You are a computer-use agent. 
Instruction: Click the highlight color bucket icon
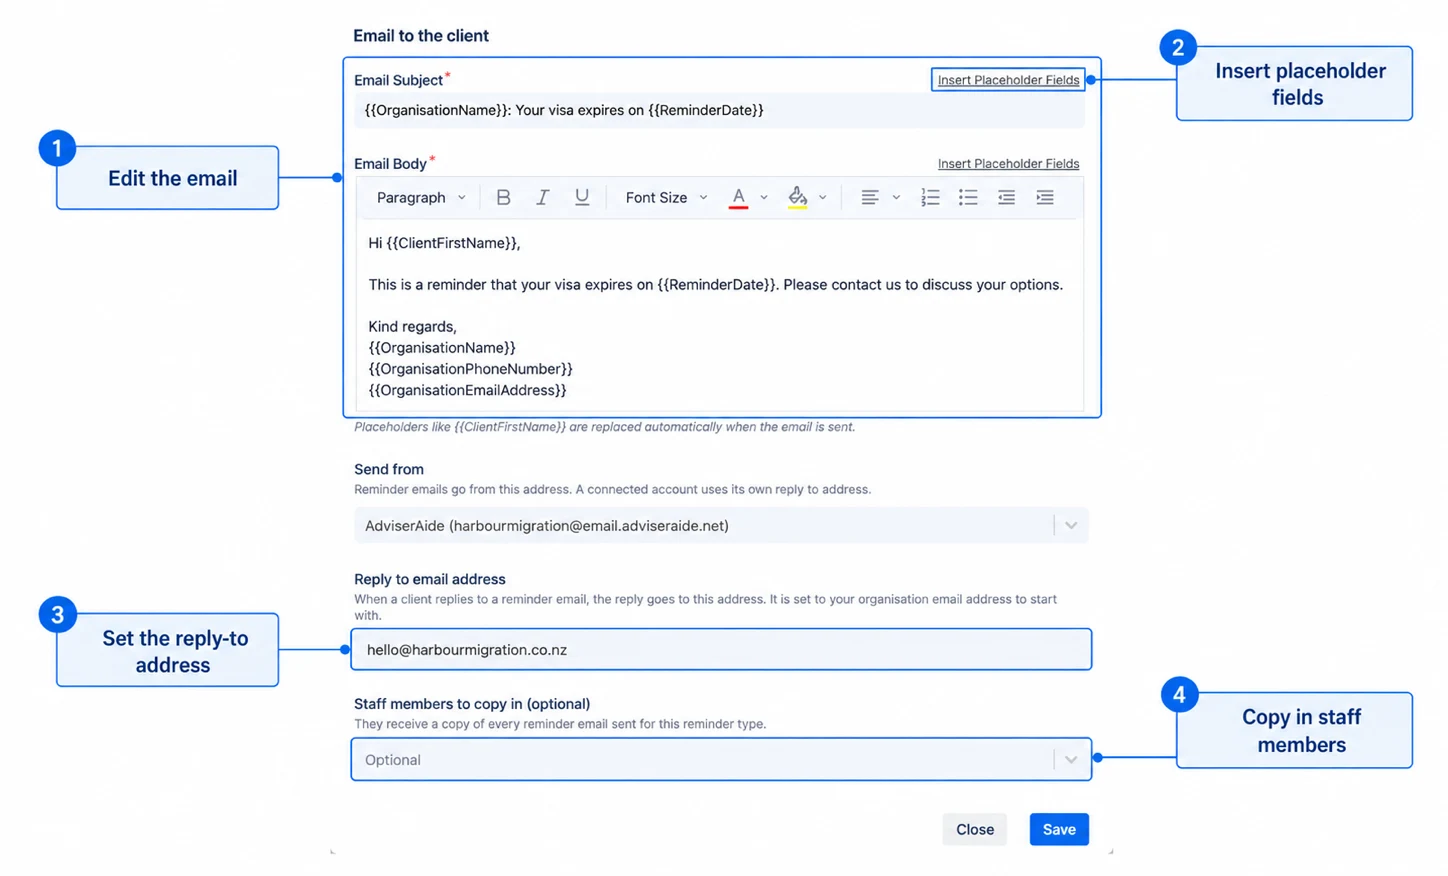coord(797,198)
